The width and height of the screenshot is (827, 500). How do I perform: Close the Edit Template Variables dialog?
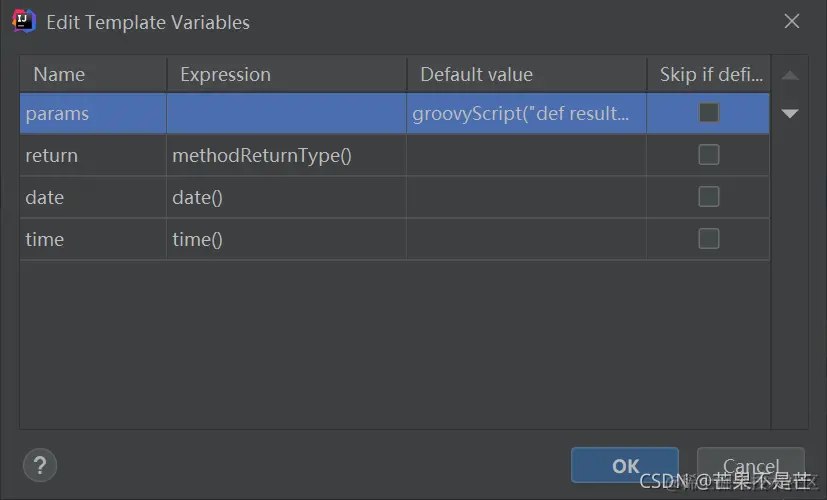point(792,21)
